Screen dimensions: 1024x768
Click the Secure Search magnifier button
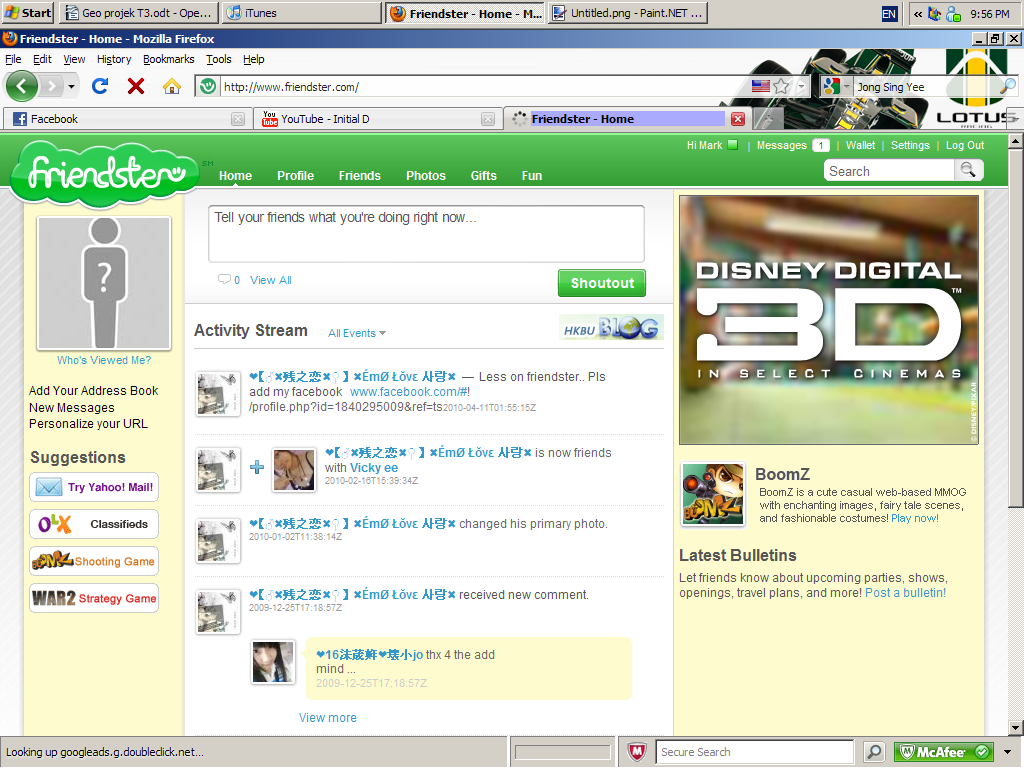click(x=874, y=752)
